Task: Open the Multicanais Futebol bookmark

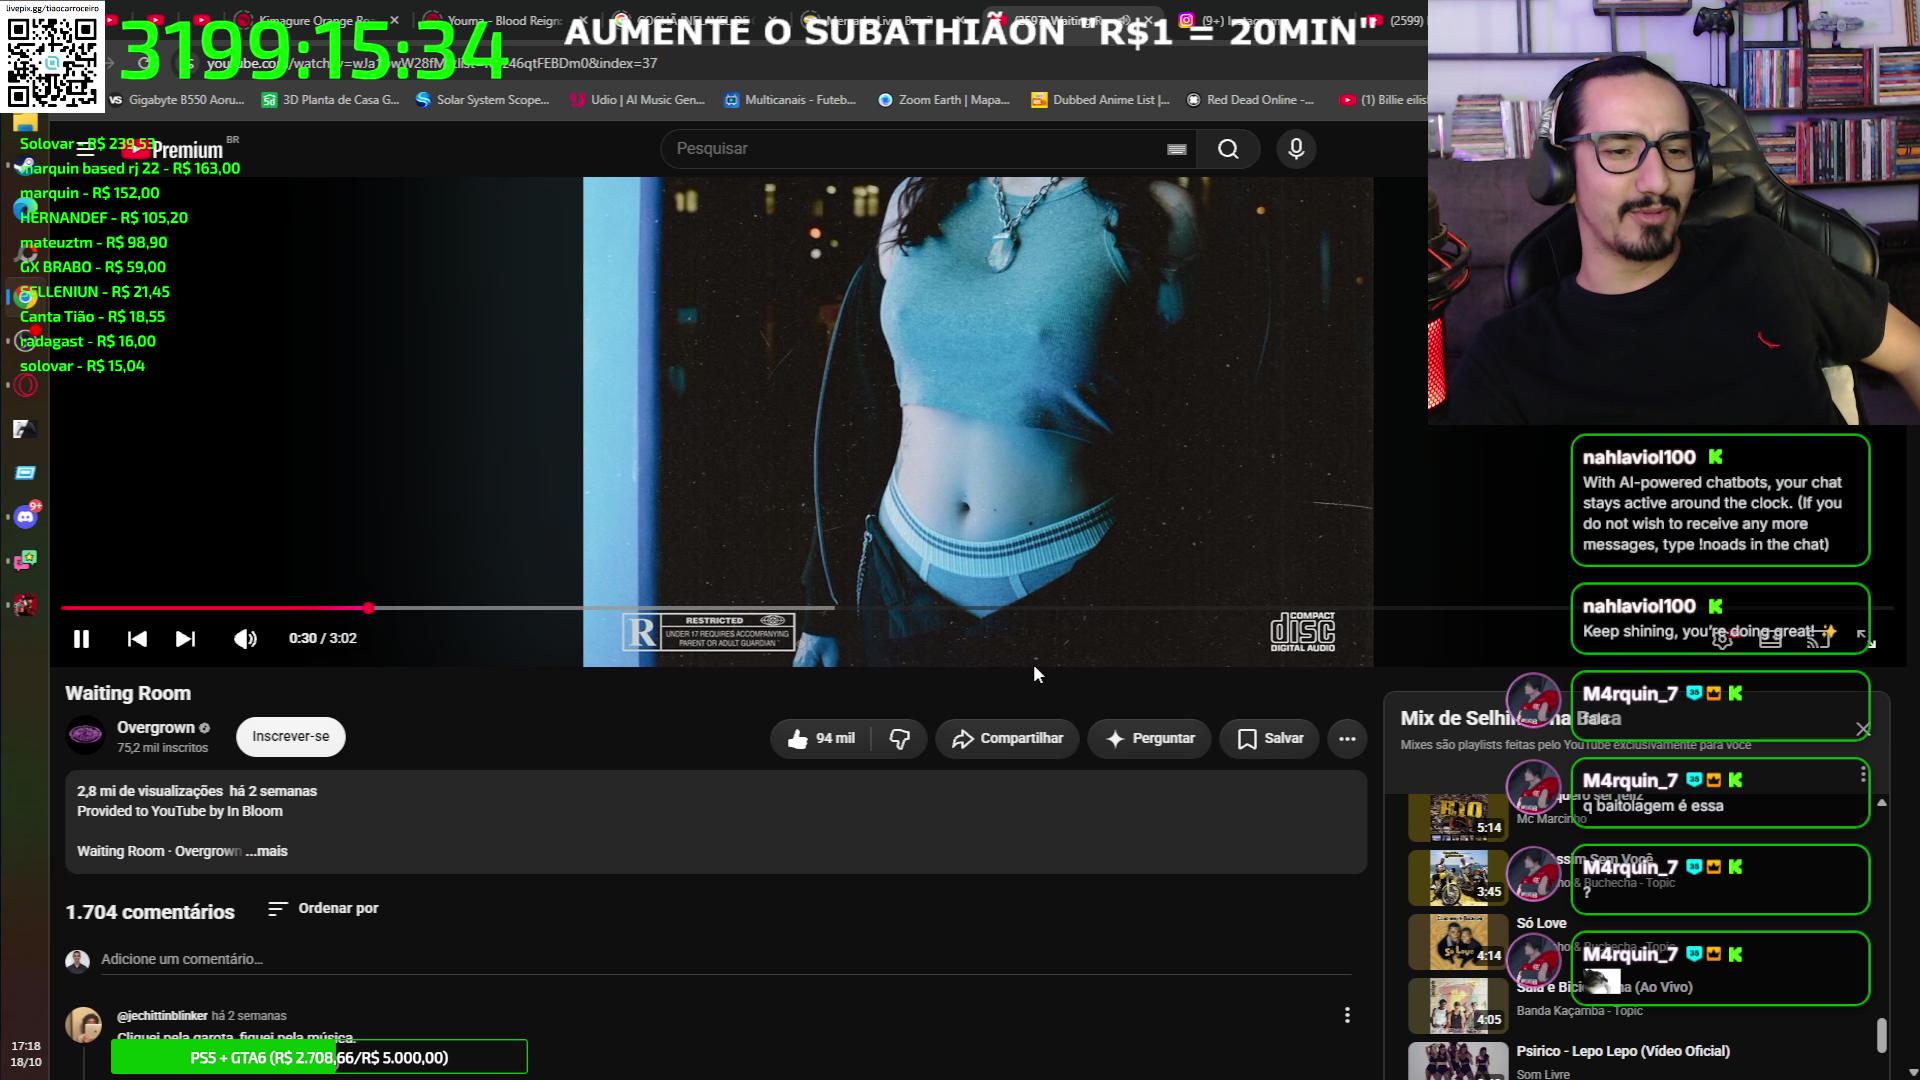Action: tap(790, 100)
